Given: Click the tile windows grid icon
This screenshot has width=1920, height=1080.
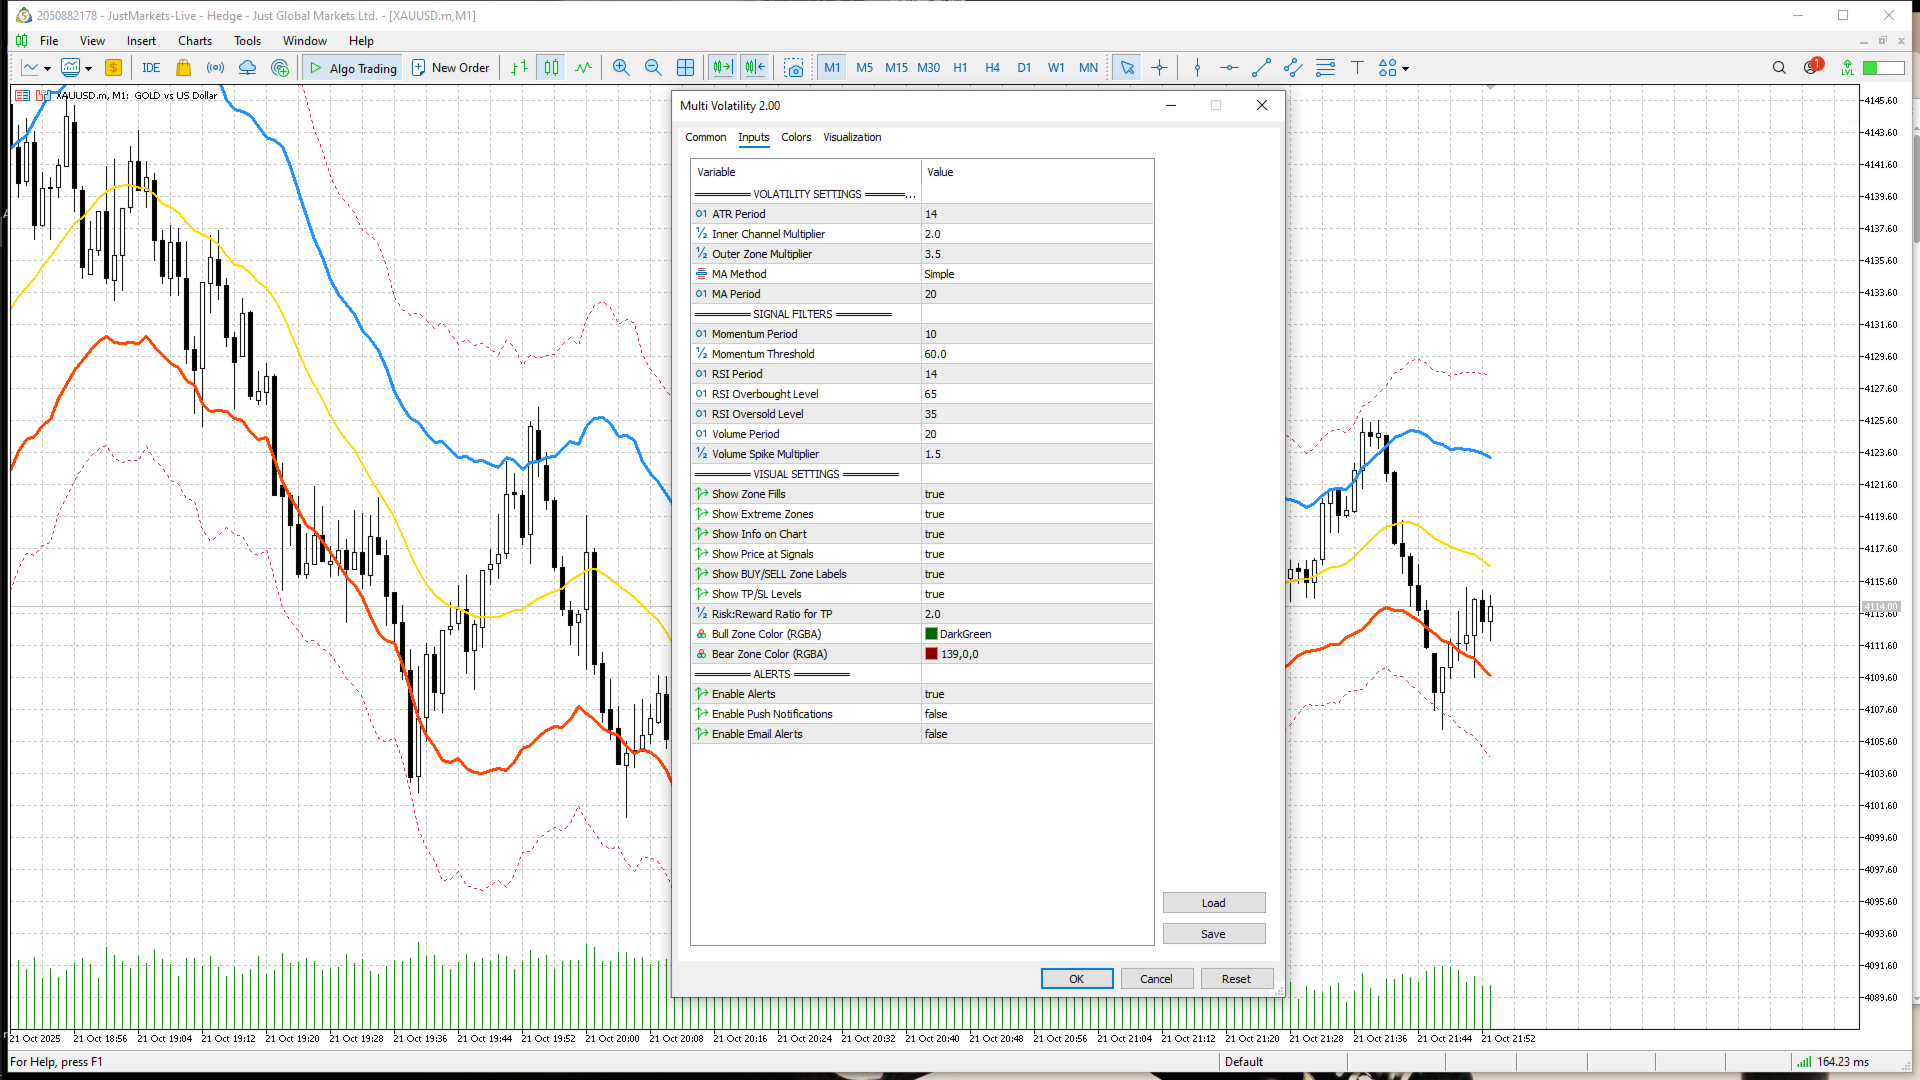Looking at the screenshot, I should 685,68.
